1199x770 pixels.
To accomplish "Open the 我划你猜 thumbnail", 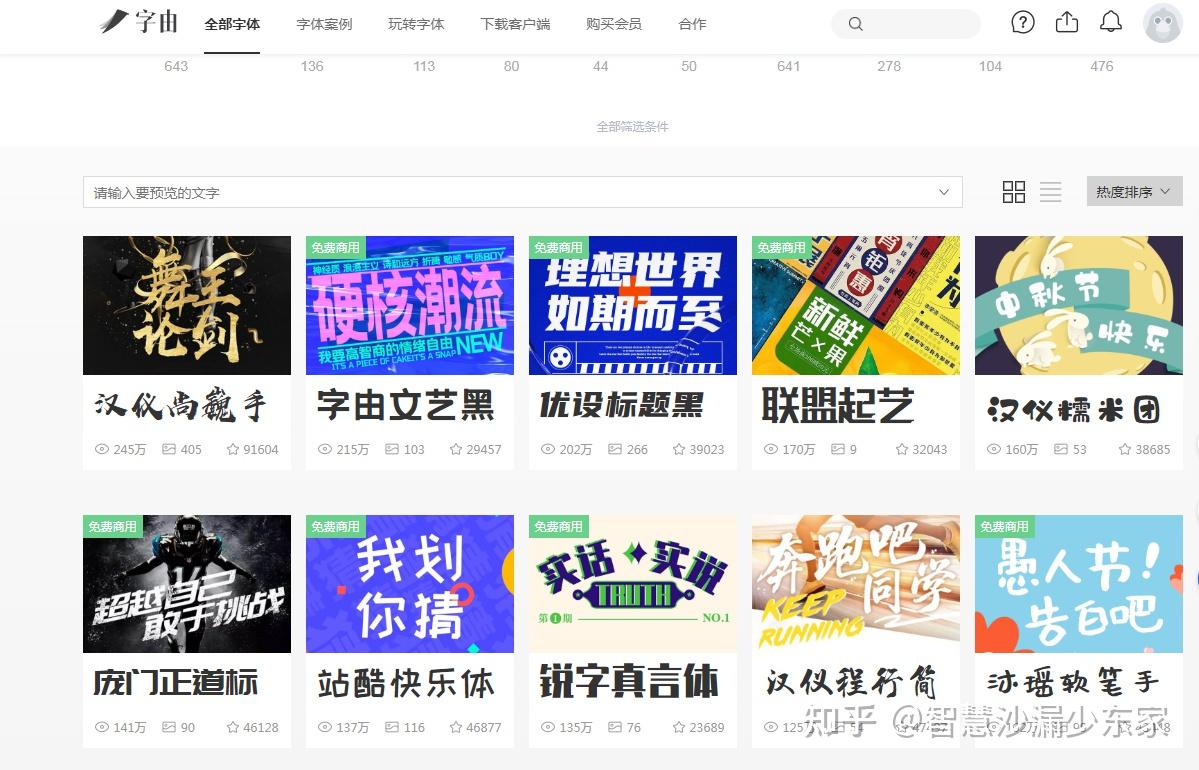I will click(410, 584).
